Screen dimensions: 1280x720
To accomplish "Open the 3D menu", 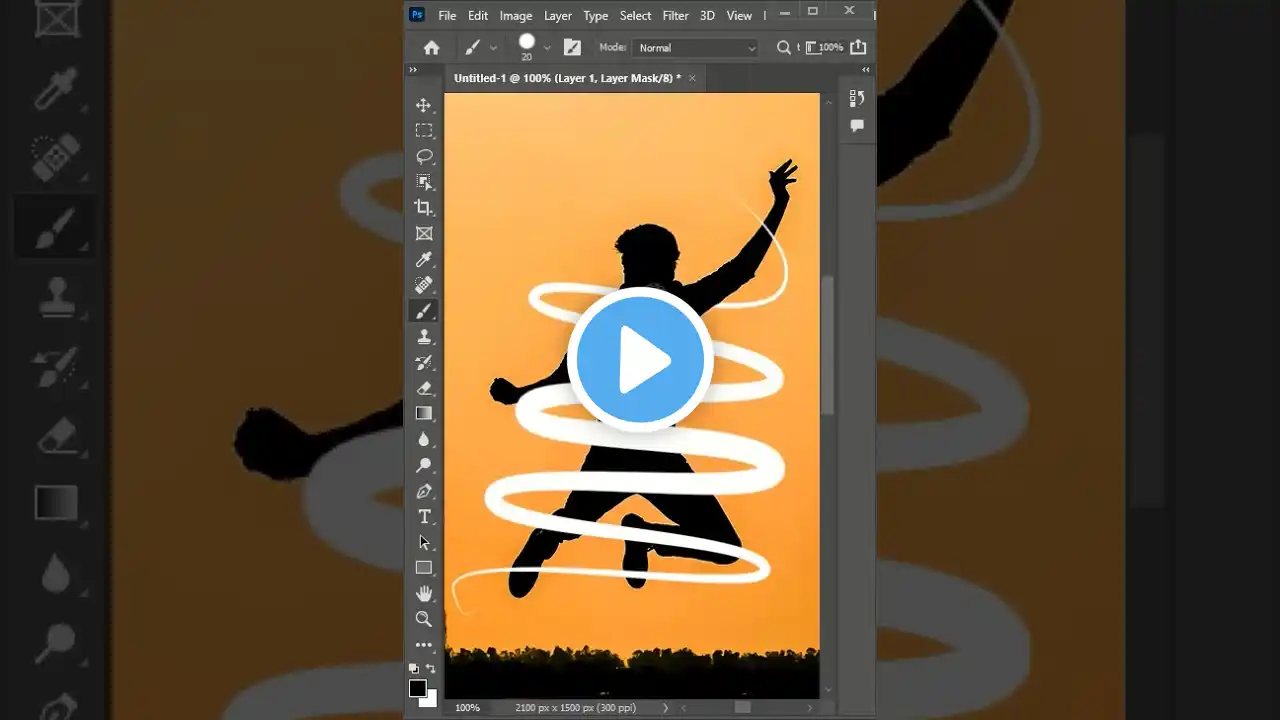I will pos(707,15).
